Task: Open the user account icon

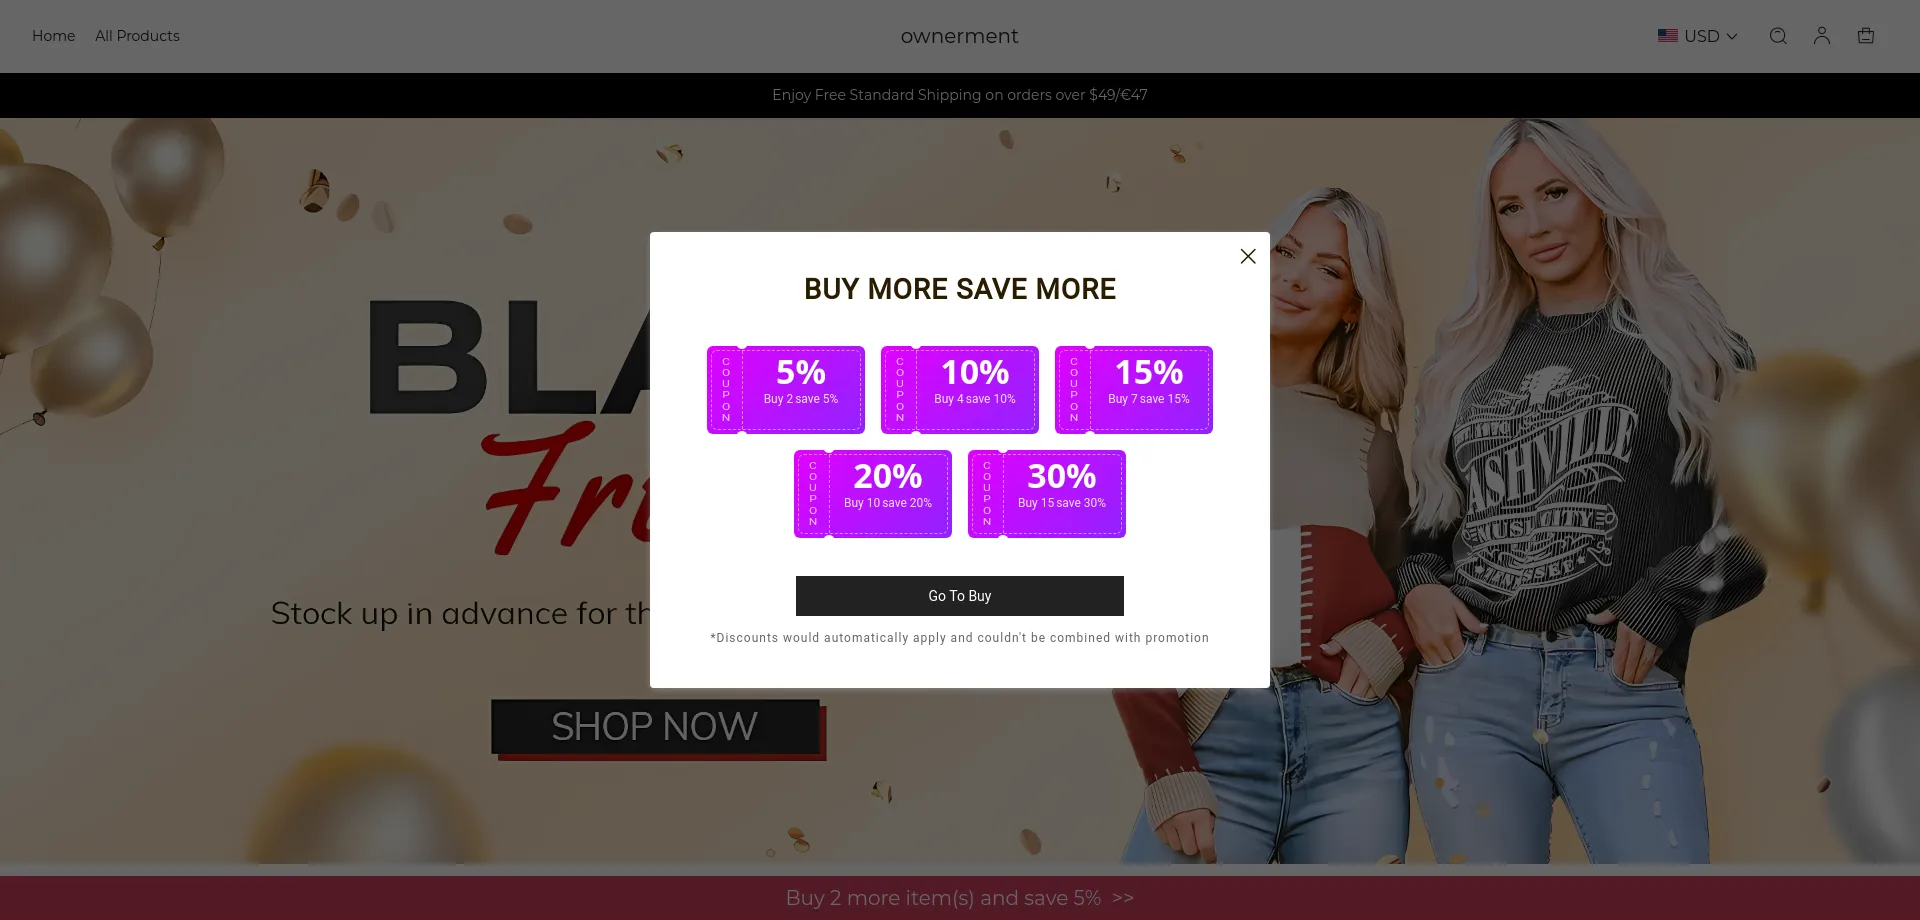Action: point(1822,36)
